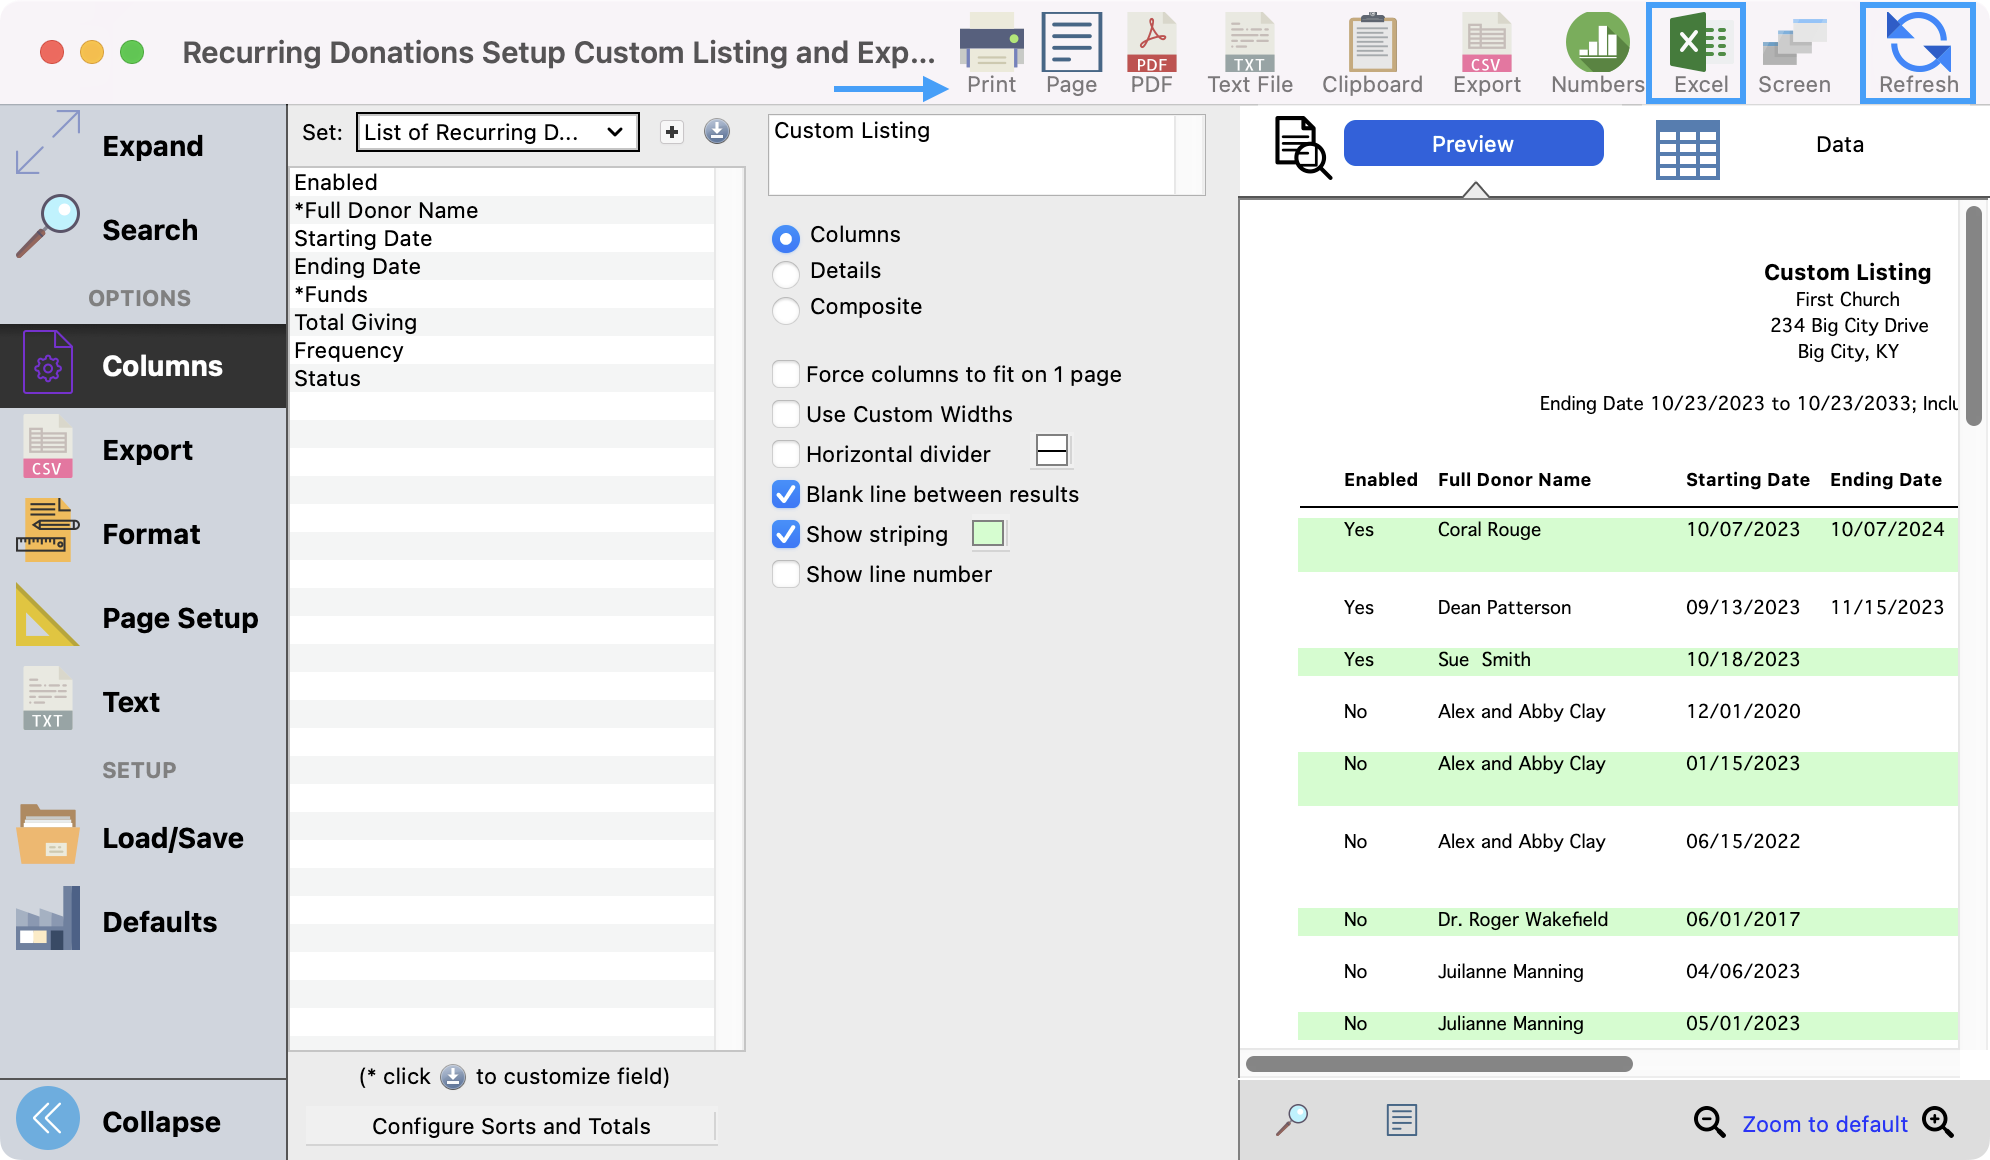Copy listing using Clipboard icon

pos(1372,52)
